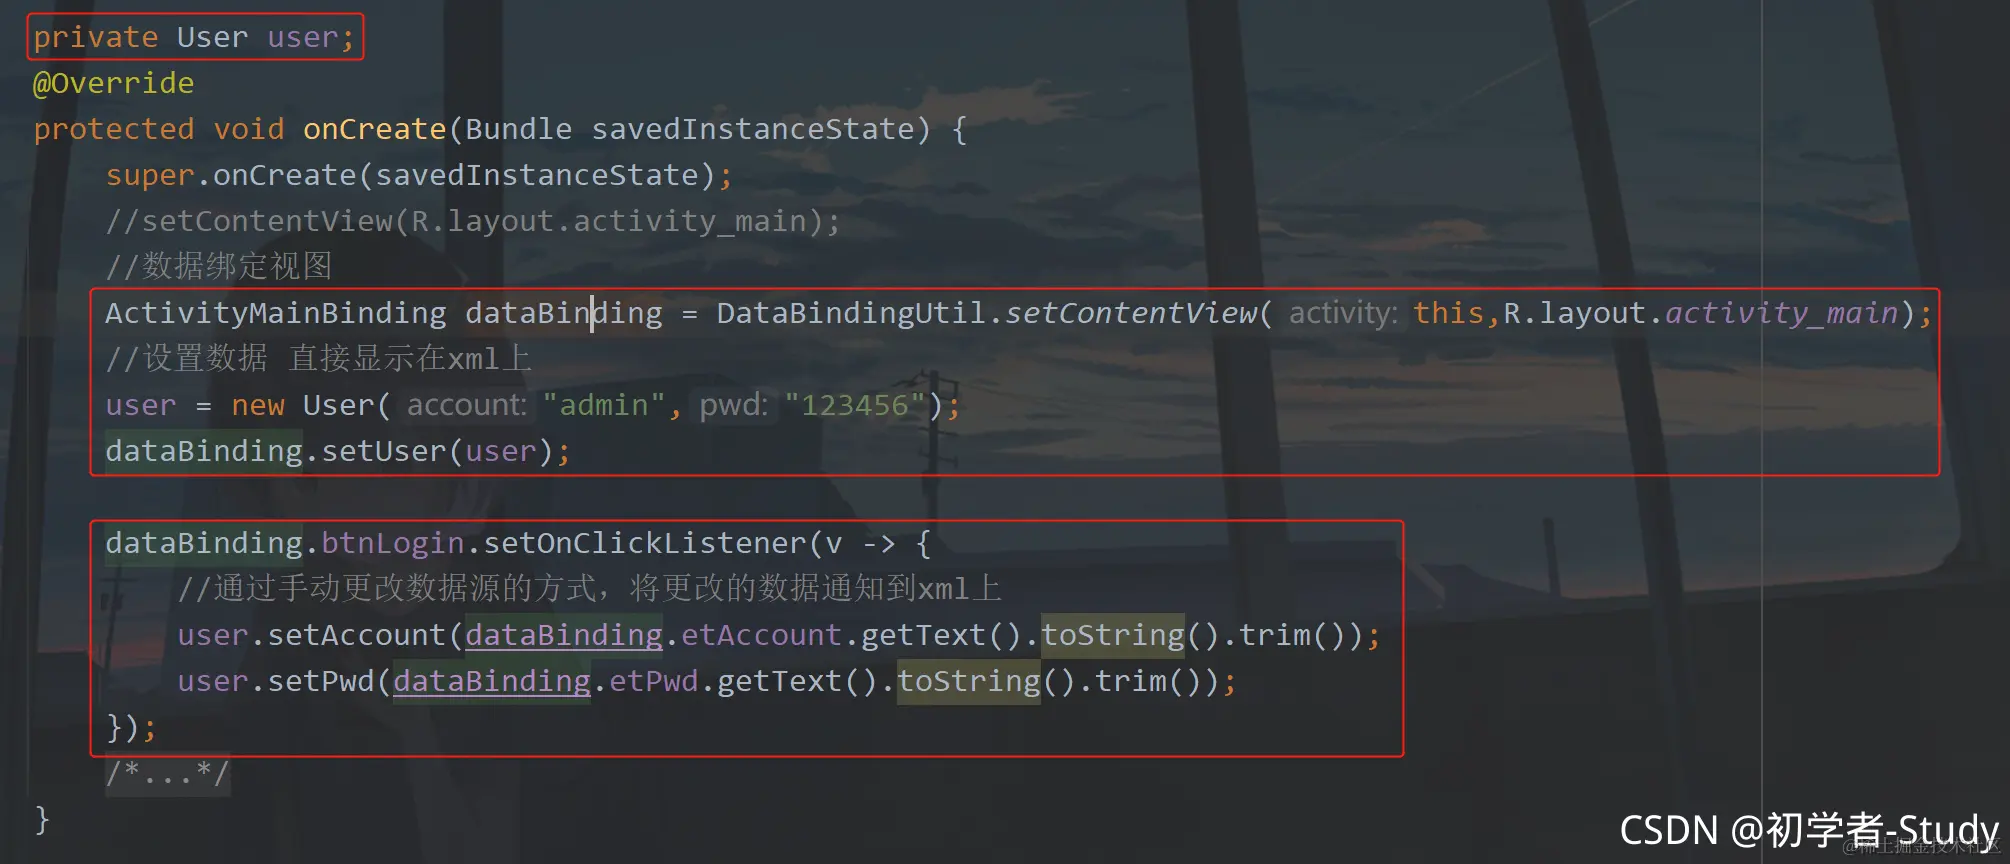2010x864 pixels.
Task: Click the closing }); of the lambda
Action: click(x=131, y=727)
